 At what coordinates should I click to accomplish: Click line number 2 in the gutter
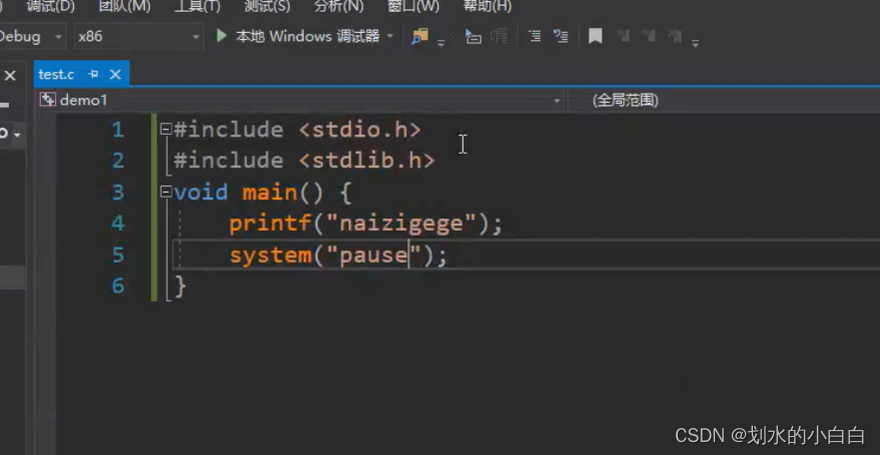117,162
